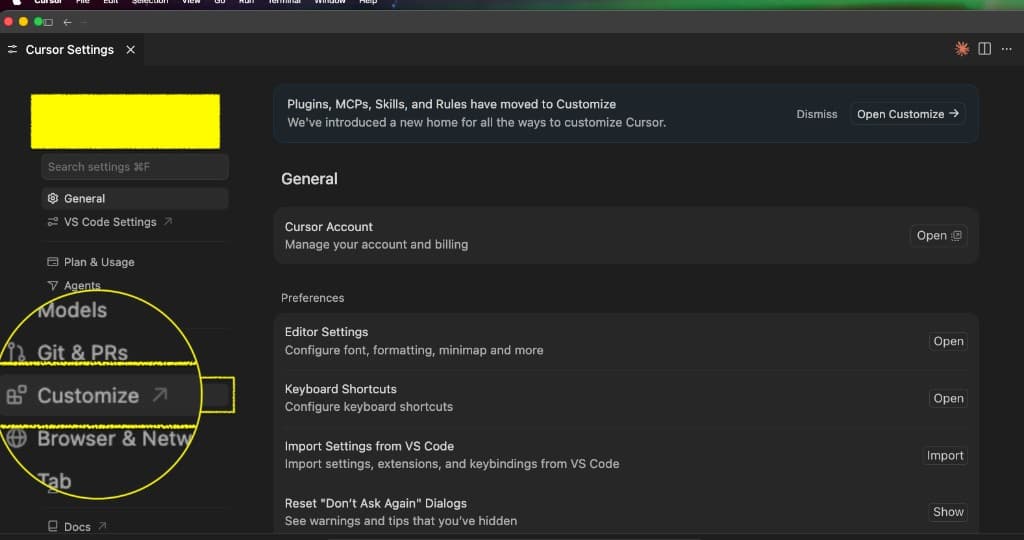
Task: Click the 'Manage your account and billing' text
Action: point(376,245)
